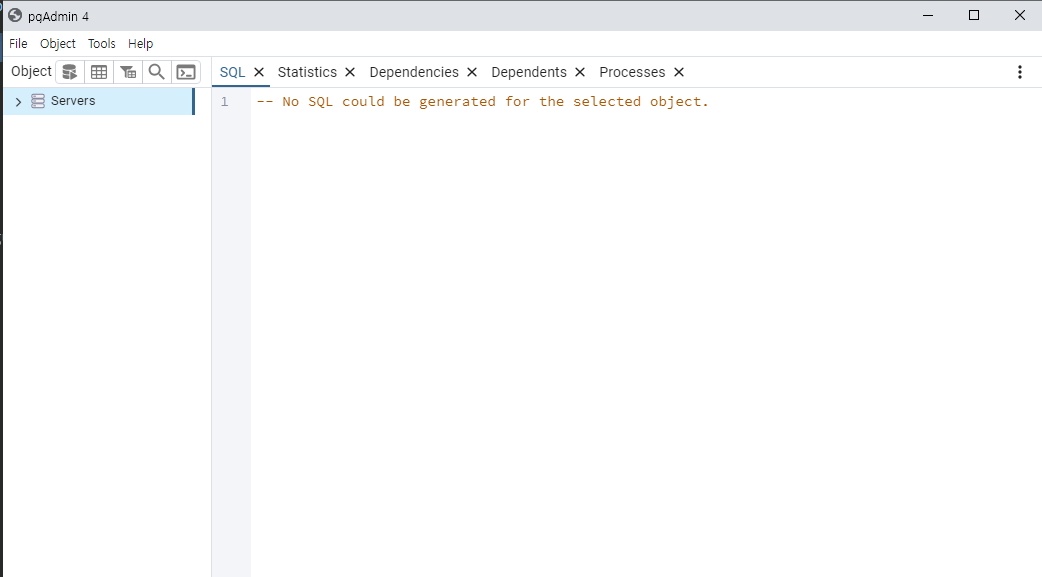Switch to the Dependents tab
Screen dimensions: 1042x577
click(x=529, y=72)
